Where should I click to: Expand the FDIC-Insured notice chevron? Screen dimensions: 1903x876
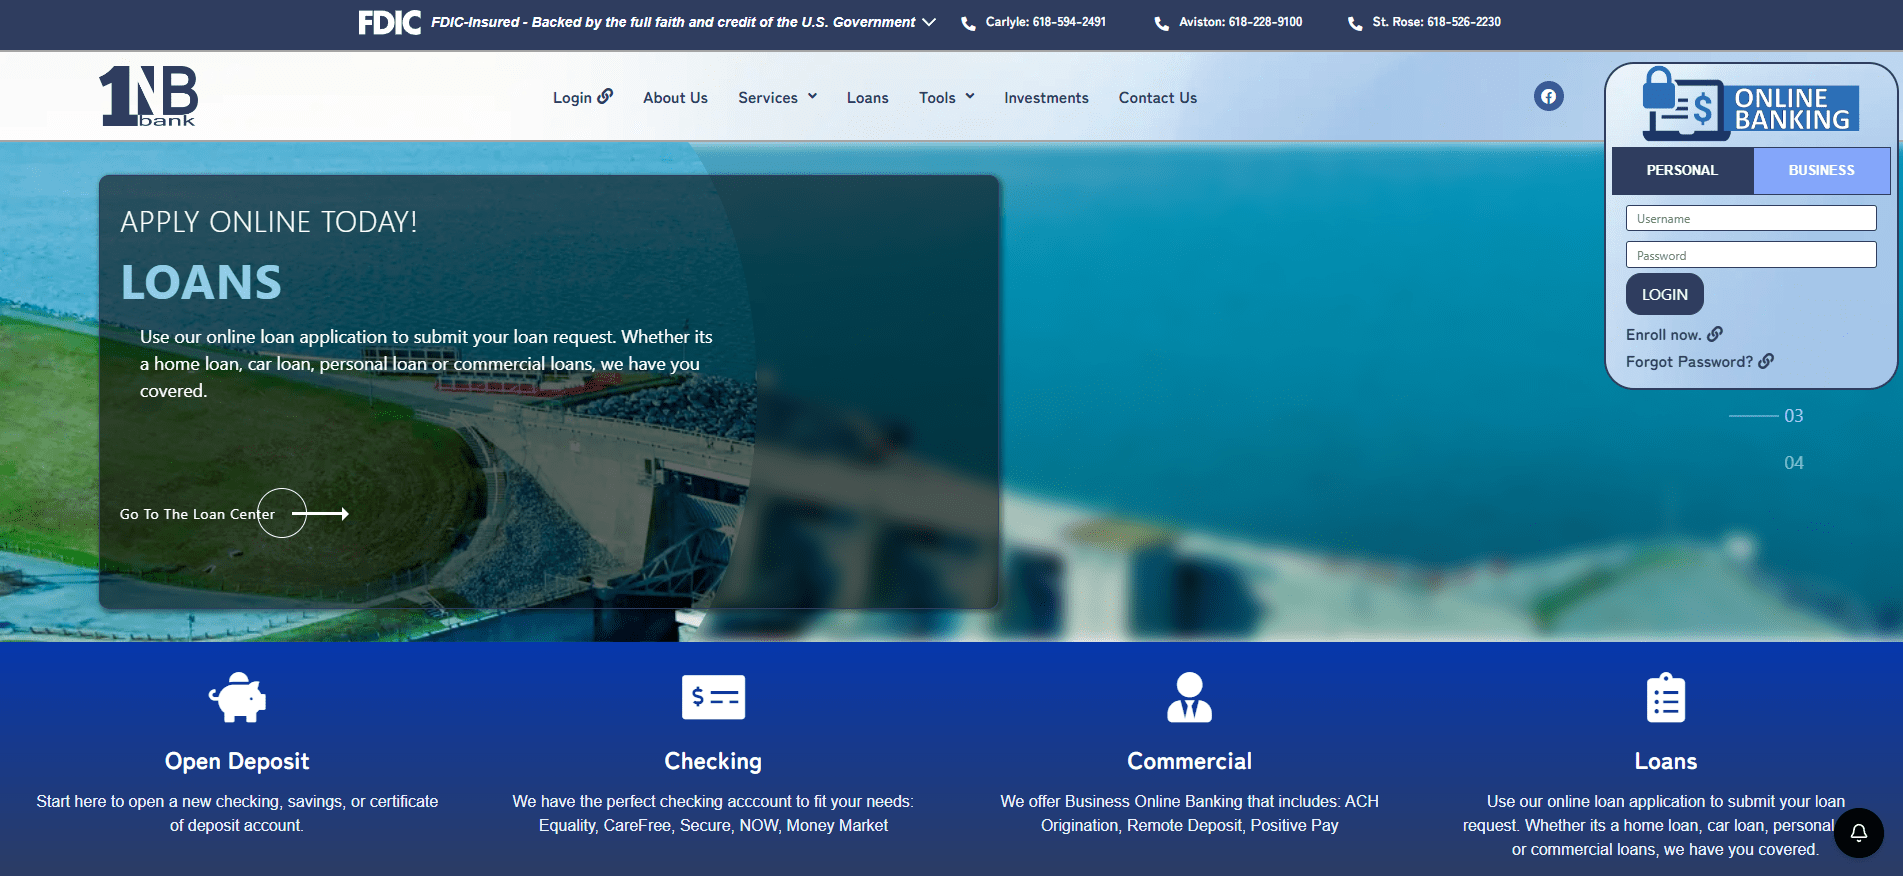click(929, 22)
